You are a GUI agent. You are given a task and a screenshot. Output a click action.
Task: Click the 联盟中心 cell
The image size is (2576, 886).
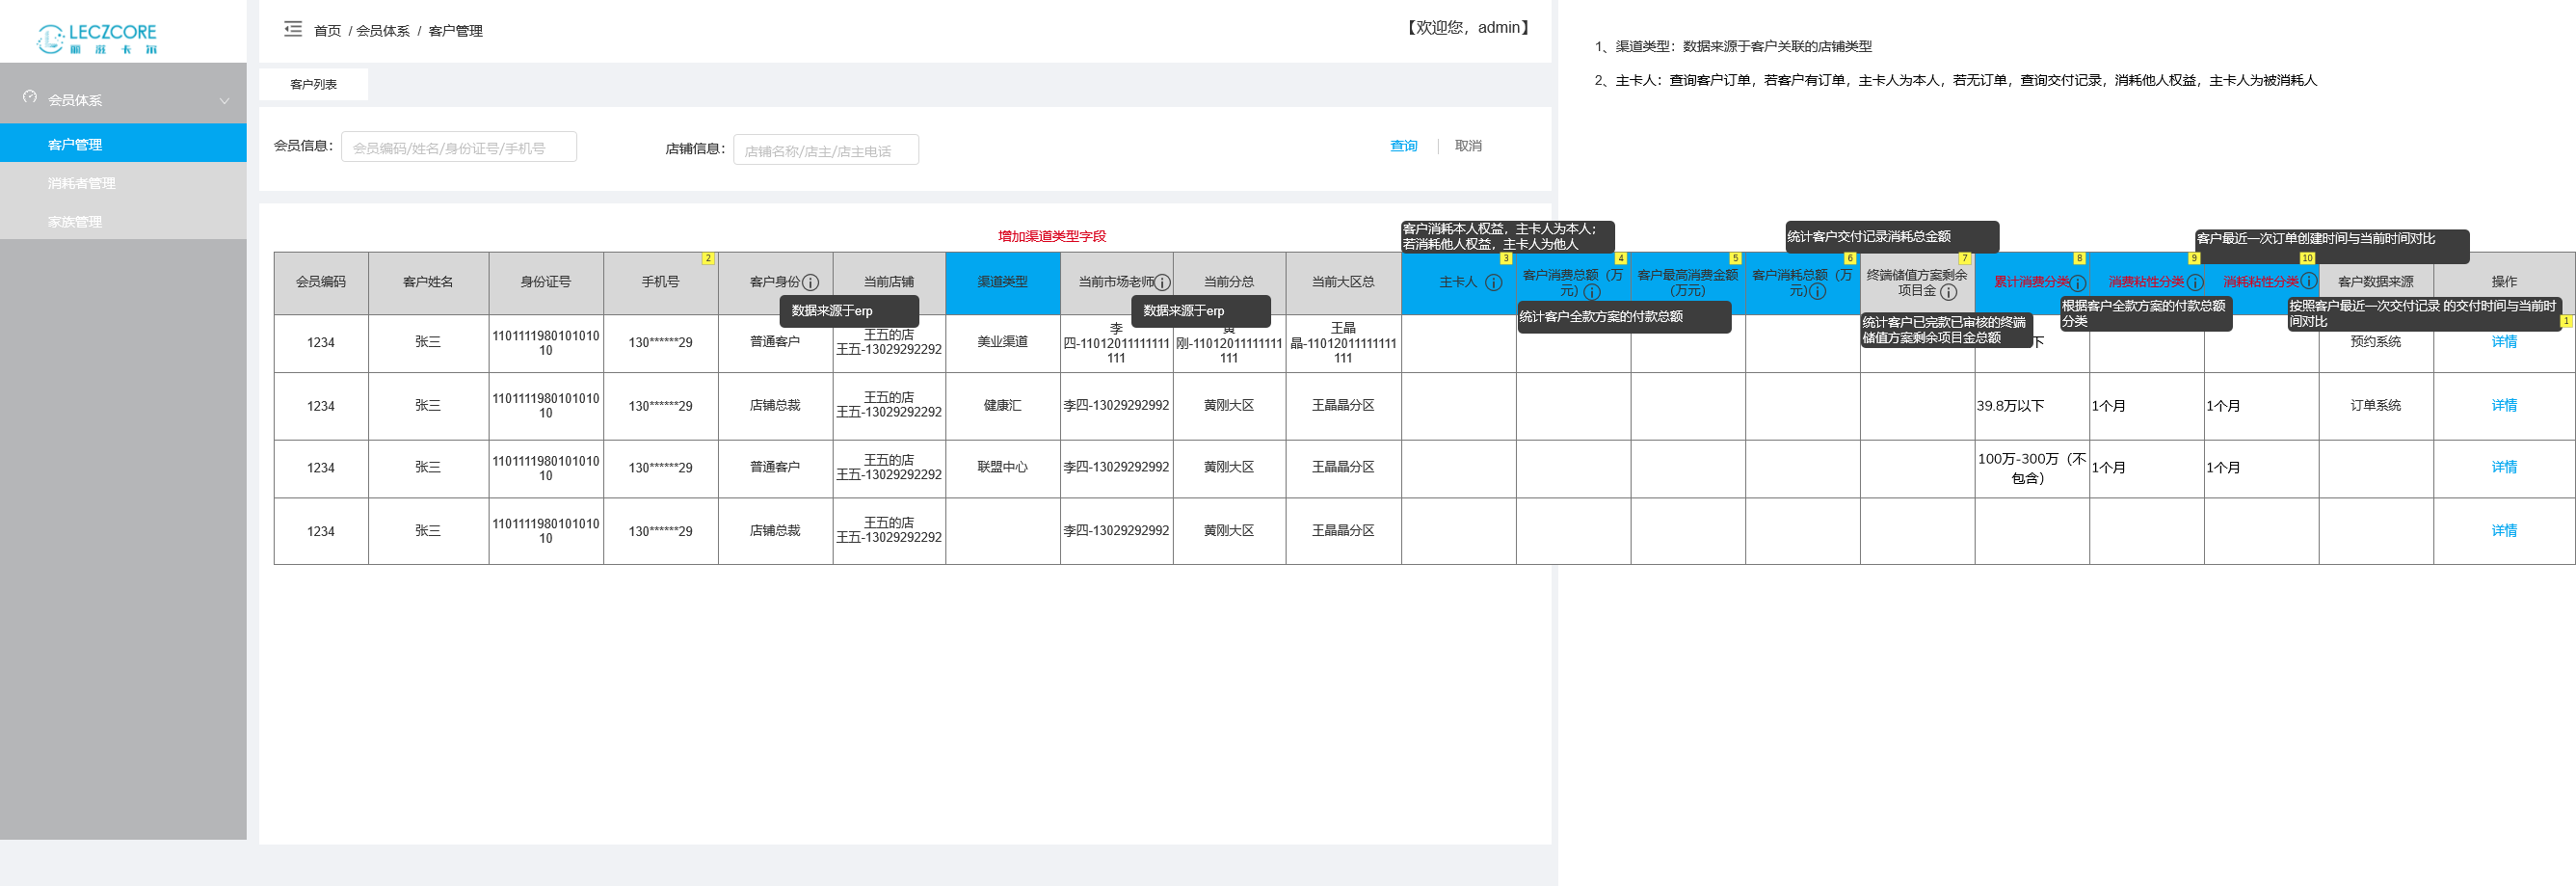click(x=1002, y=467)
